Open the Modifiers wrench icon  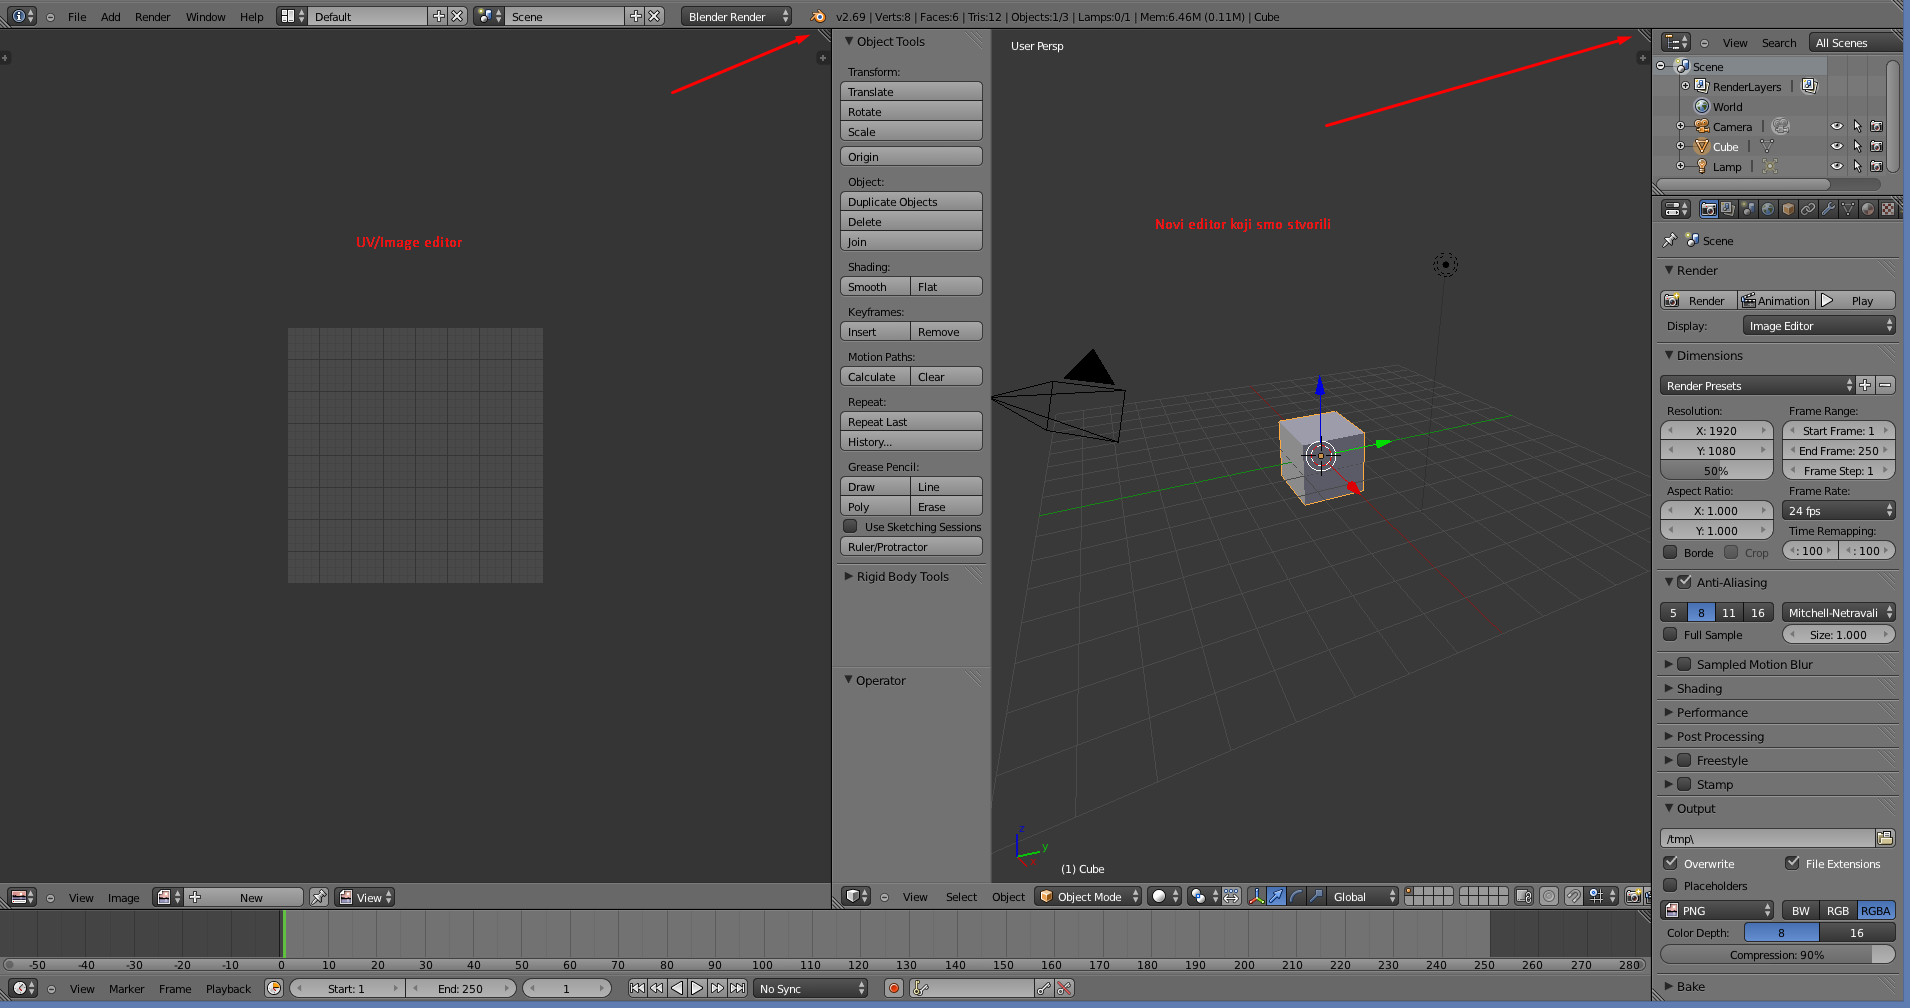(1828, 209)
